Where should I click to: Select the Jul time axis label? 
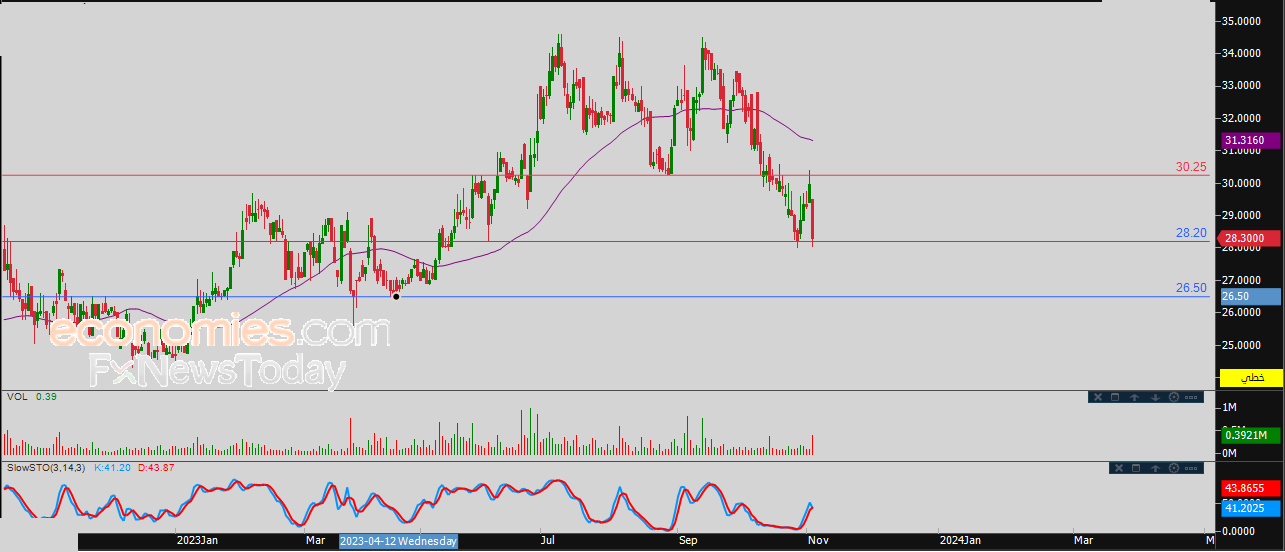tap(548, 540)
